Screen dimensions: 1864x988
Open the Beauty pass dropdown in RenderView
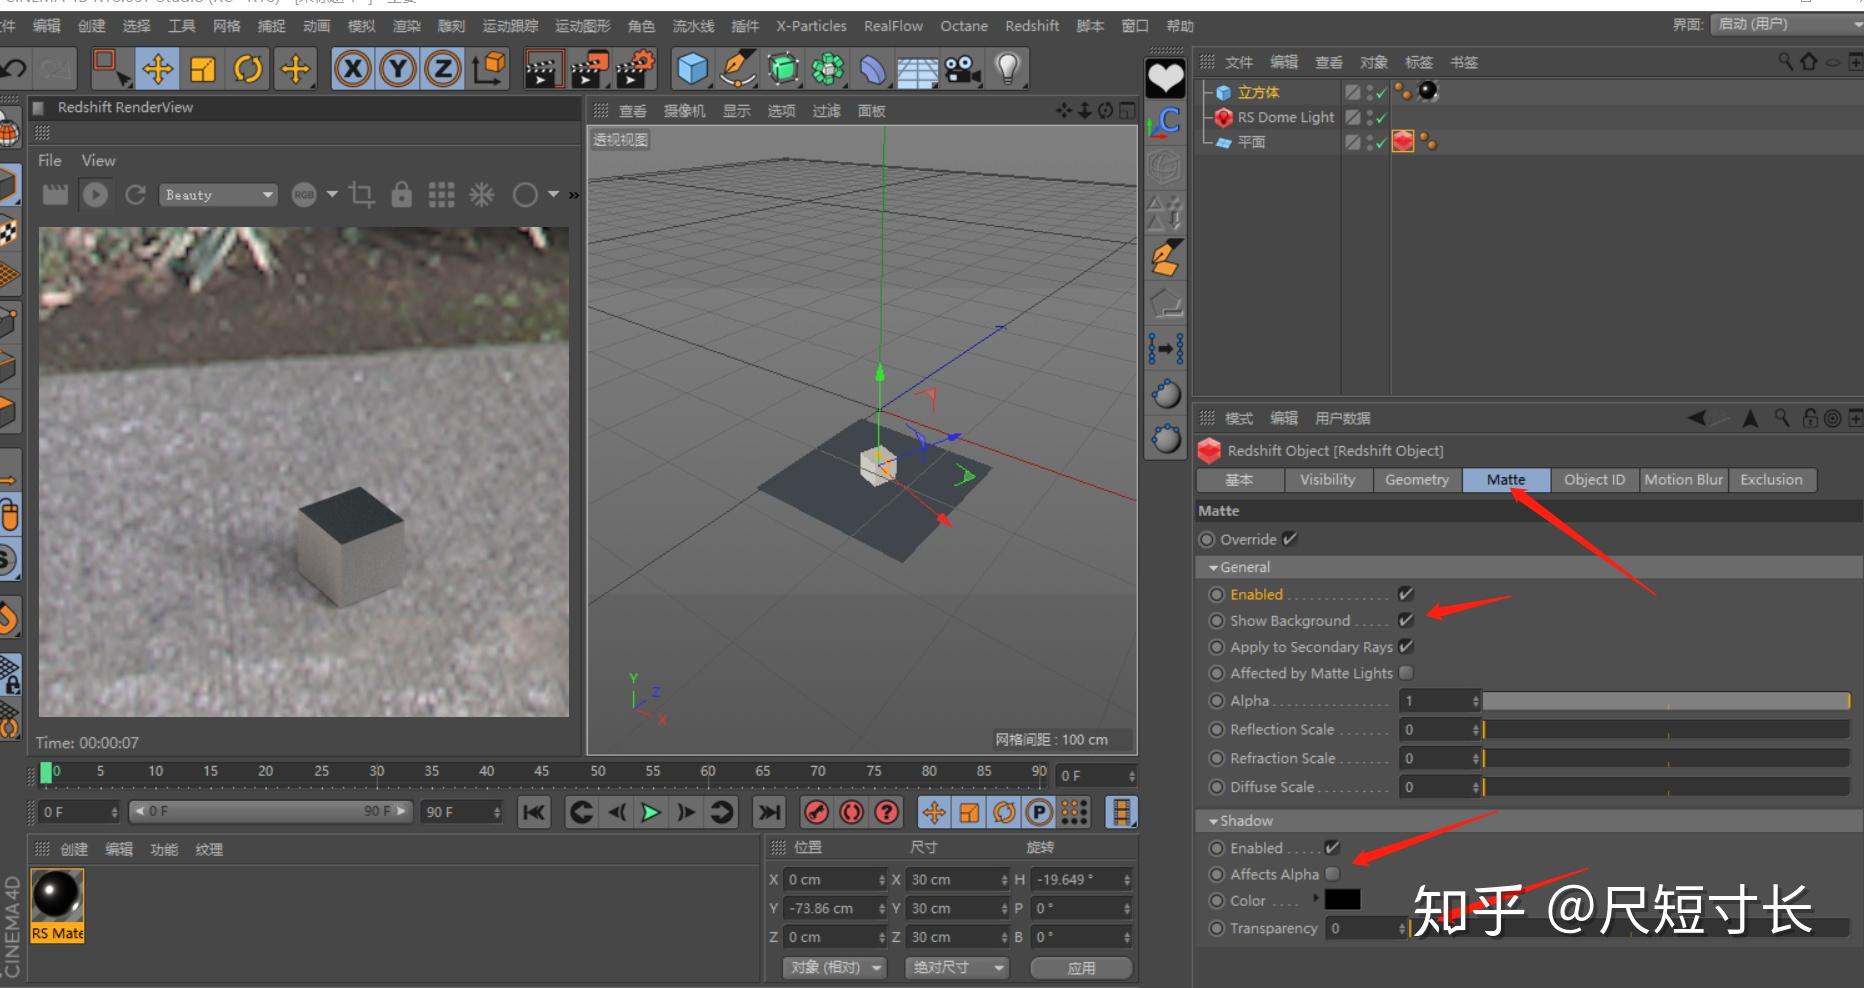click(267, 194)
